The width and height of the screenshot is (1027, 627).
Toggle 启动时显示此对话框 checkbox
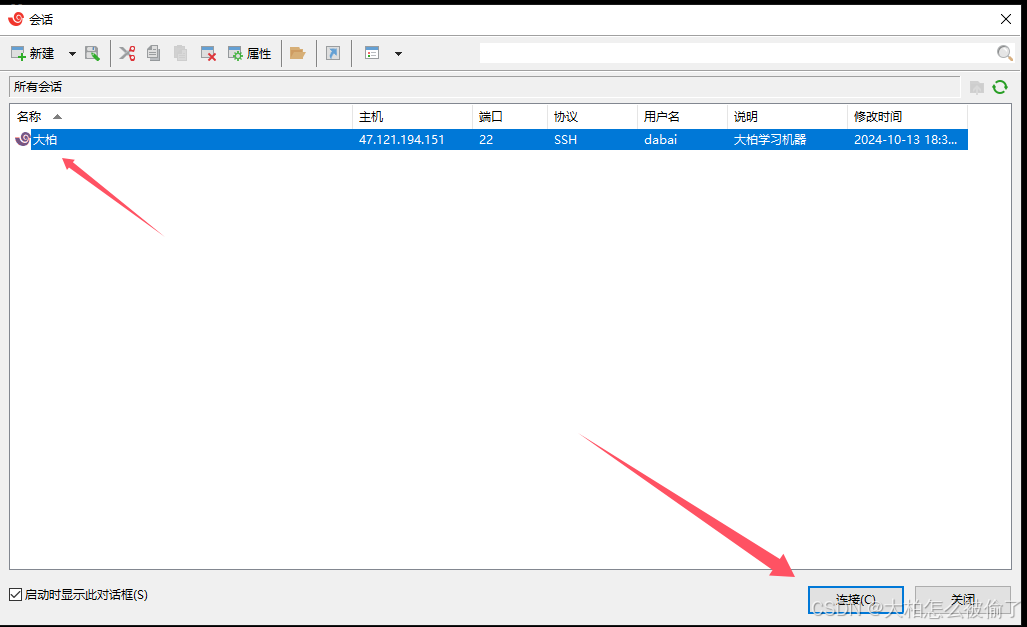[x=16, y=594]
